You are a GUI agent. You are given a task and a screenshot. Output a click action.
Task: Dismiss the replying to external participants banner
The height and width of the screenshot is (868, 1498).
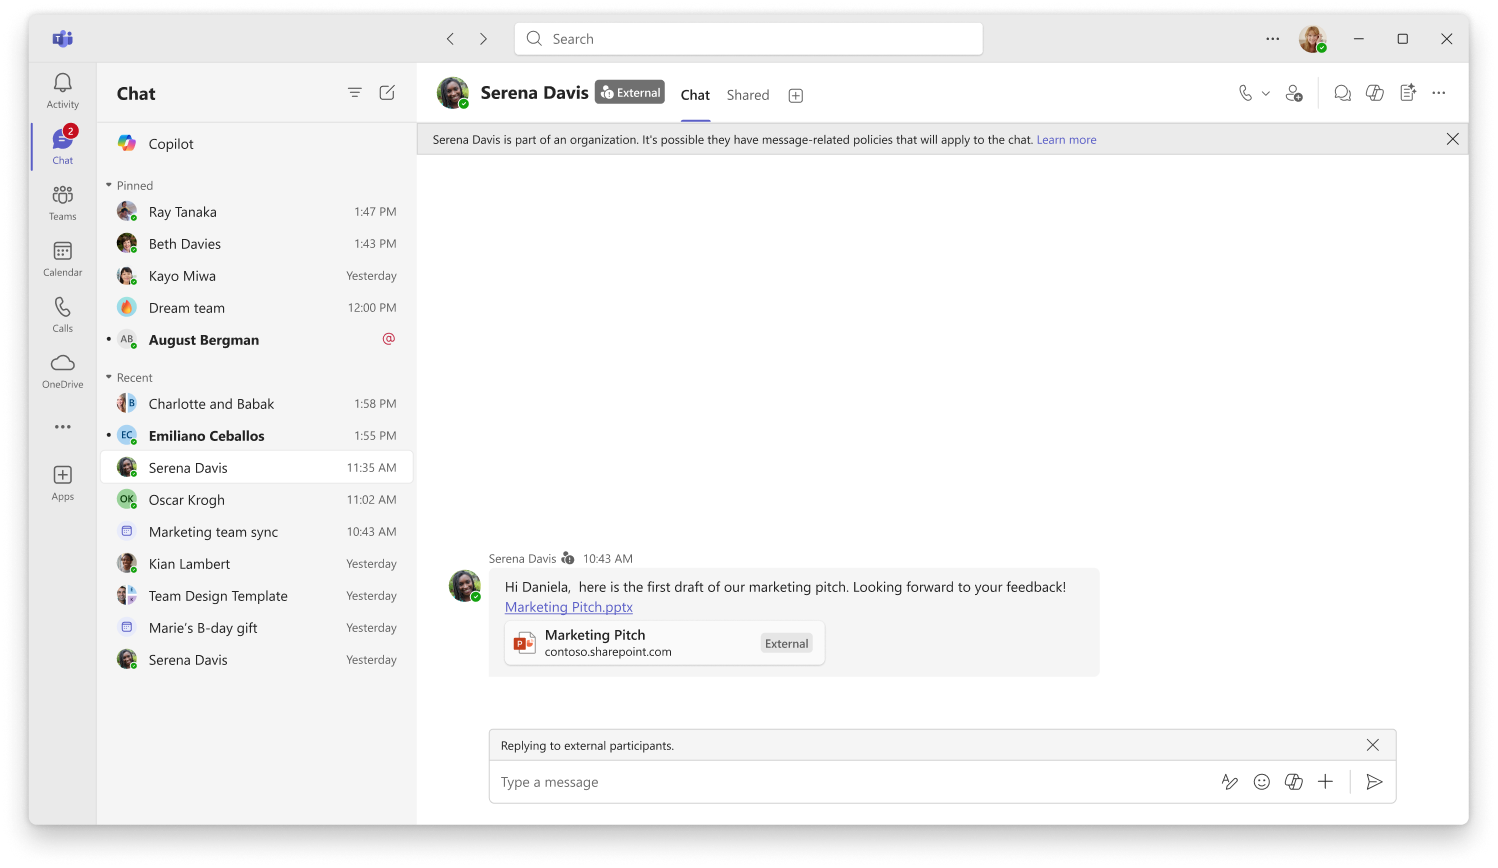click(1372, 744)
